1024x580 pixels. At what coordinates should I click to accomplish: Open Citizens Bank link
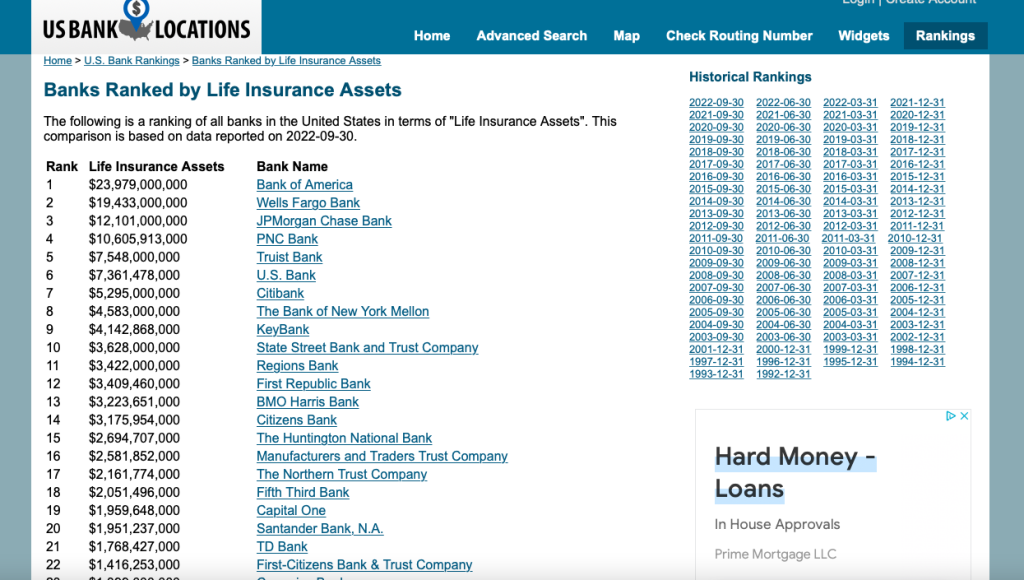point(296,420)
